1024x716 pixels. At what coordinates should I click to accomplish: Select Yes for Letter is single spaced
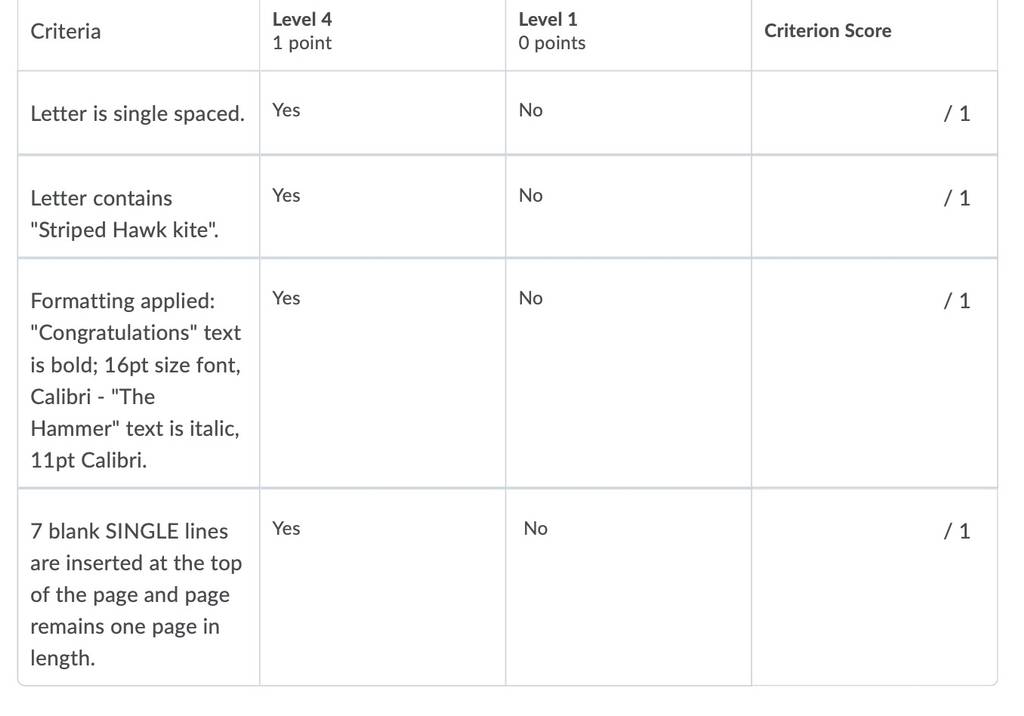(x=382, y=113)
